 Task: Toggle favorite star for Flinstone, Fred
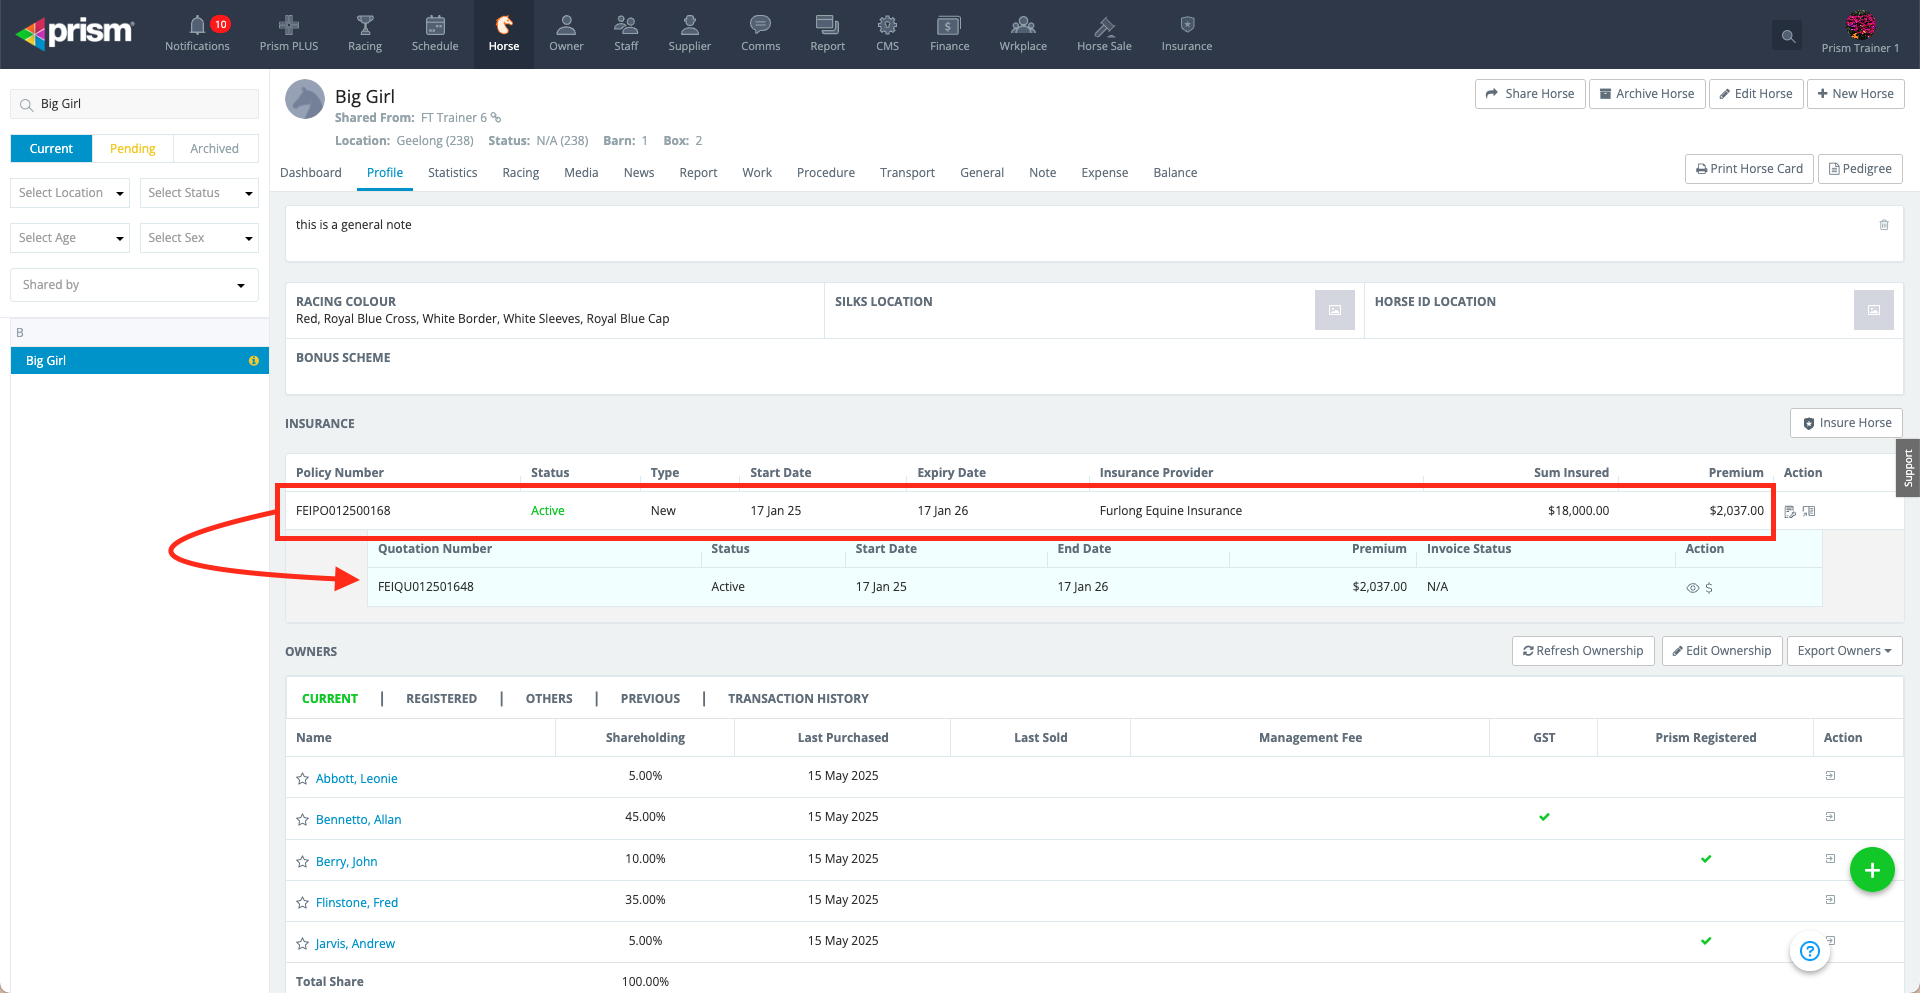302,903
